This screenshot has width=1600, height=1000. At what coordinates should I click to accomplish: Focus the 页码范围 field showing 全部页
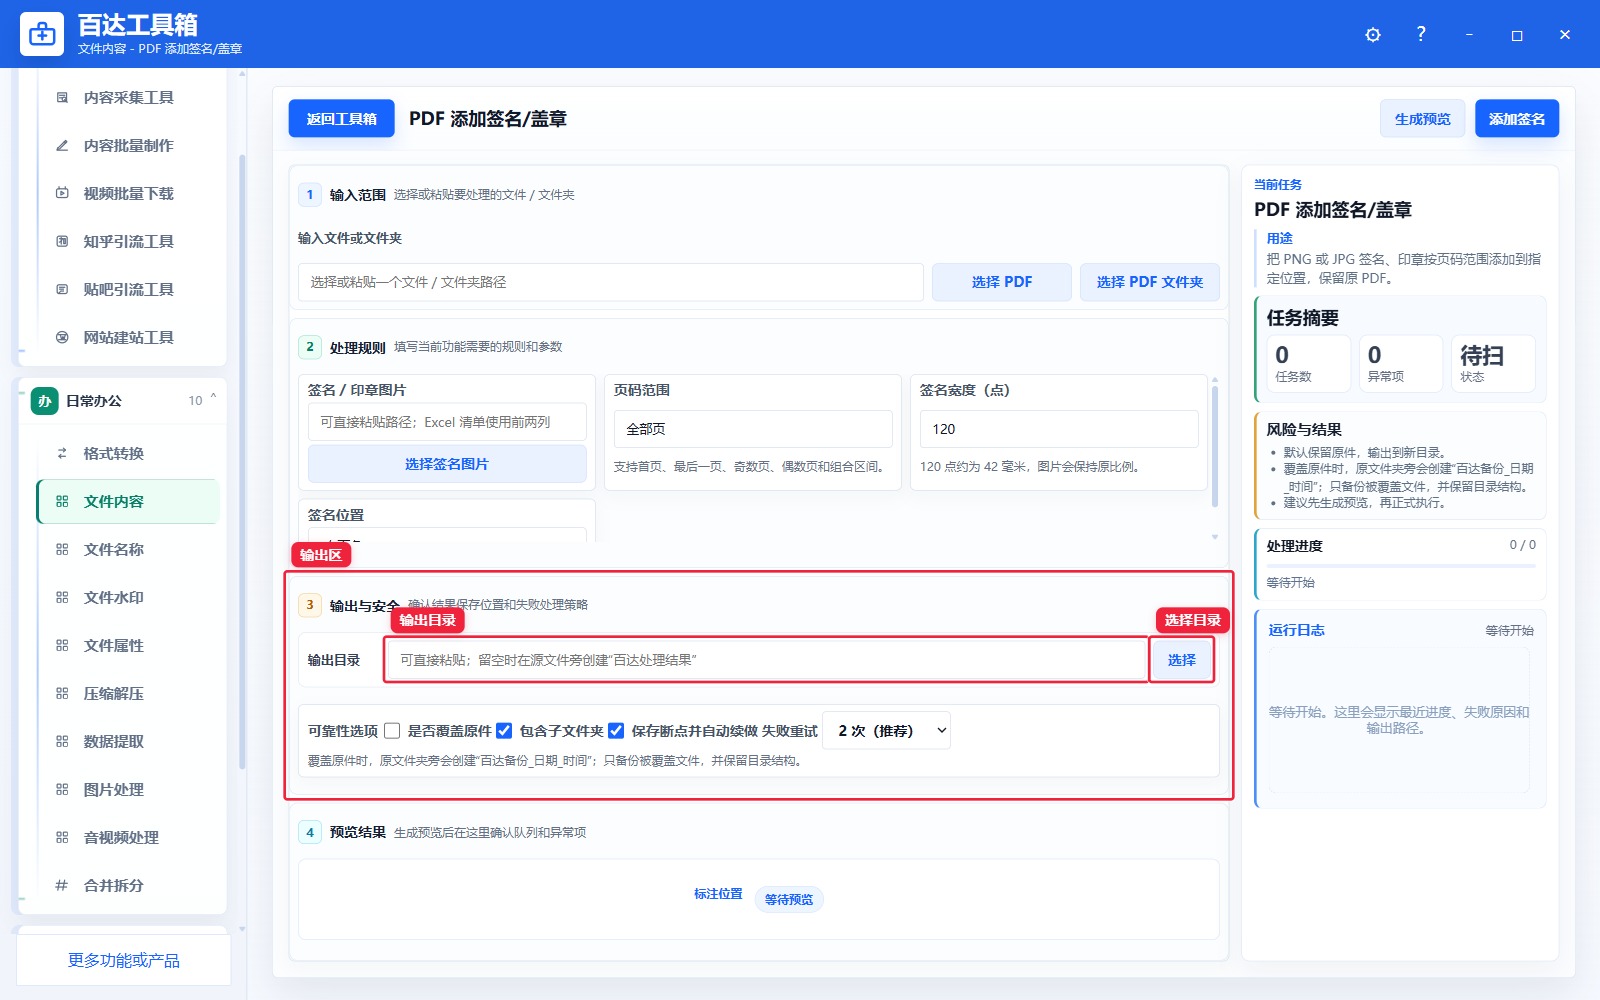[753, 429]
